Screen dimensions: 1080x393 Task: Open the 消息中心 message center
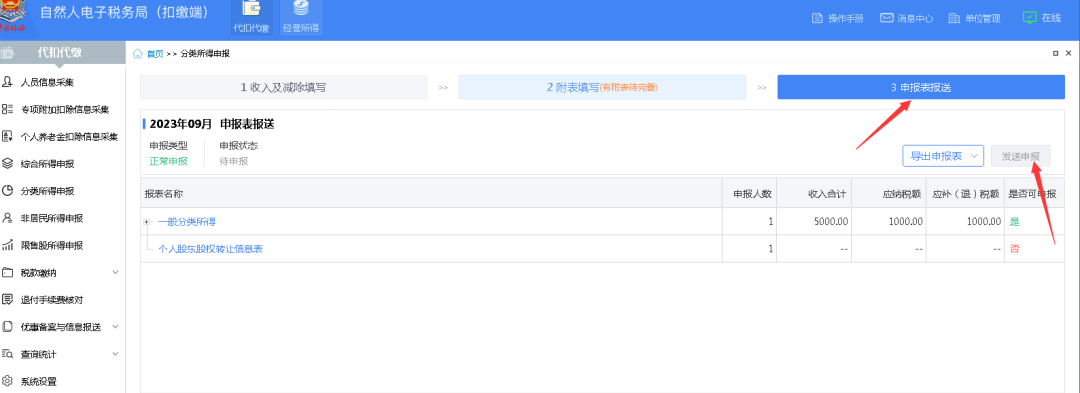click(x=906, y=19)
